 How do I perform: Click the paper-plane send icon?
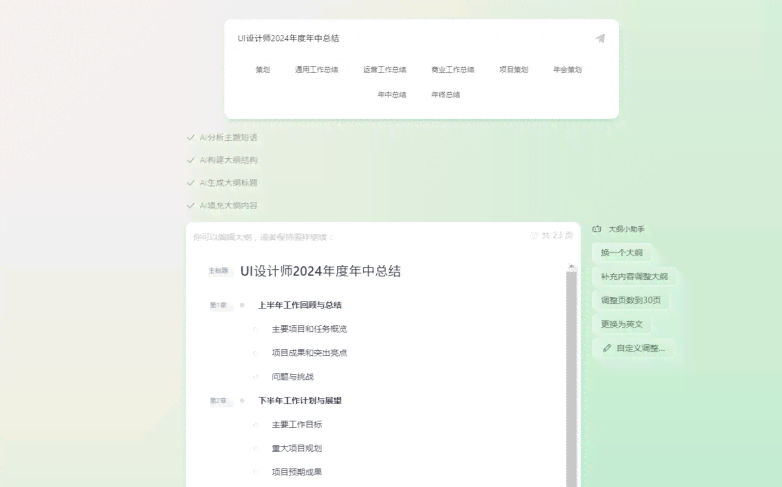click(x=600, y=38)
